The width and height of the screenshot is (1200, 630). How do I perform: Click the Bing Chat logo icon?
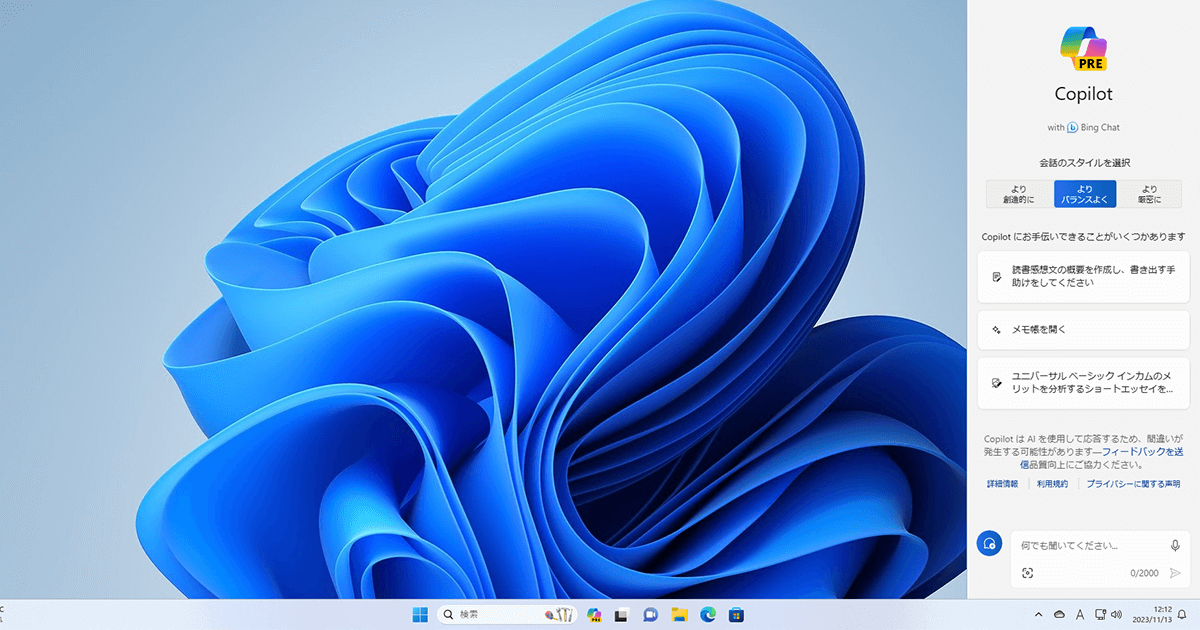[x=1072, y=128]
